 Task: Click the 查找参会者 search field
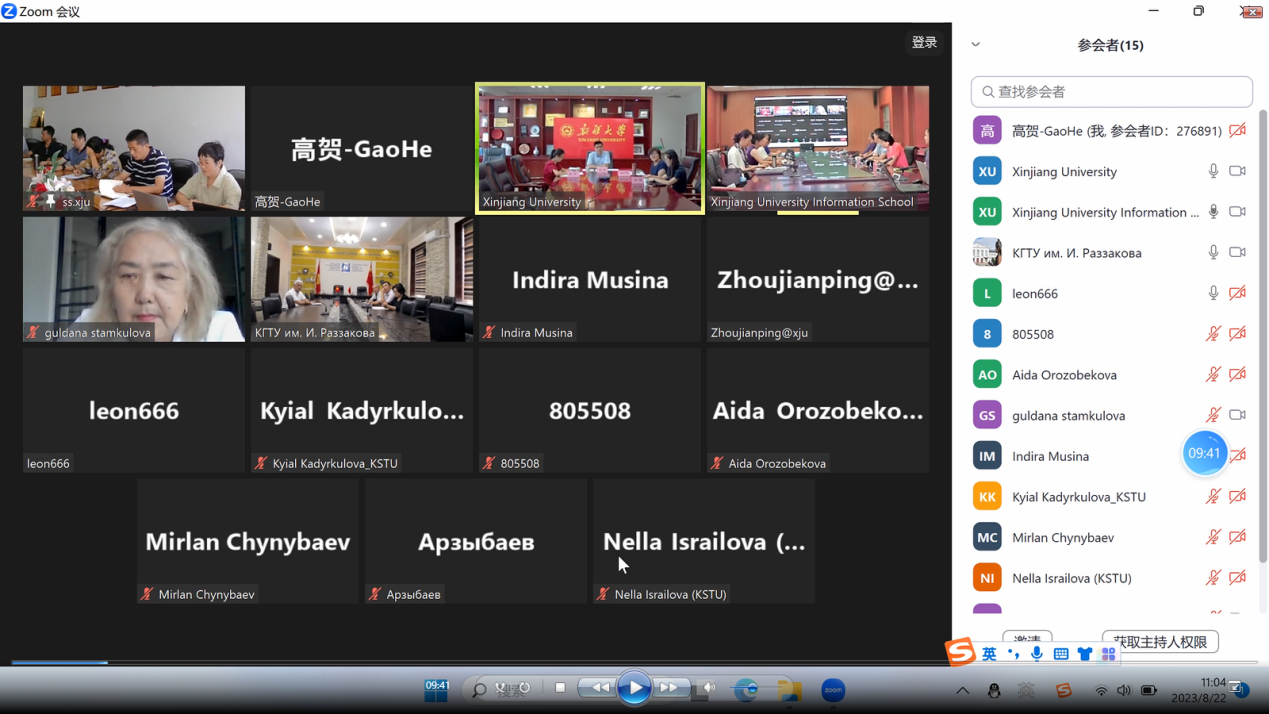pyautogui.click(x=1120, y=92)
